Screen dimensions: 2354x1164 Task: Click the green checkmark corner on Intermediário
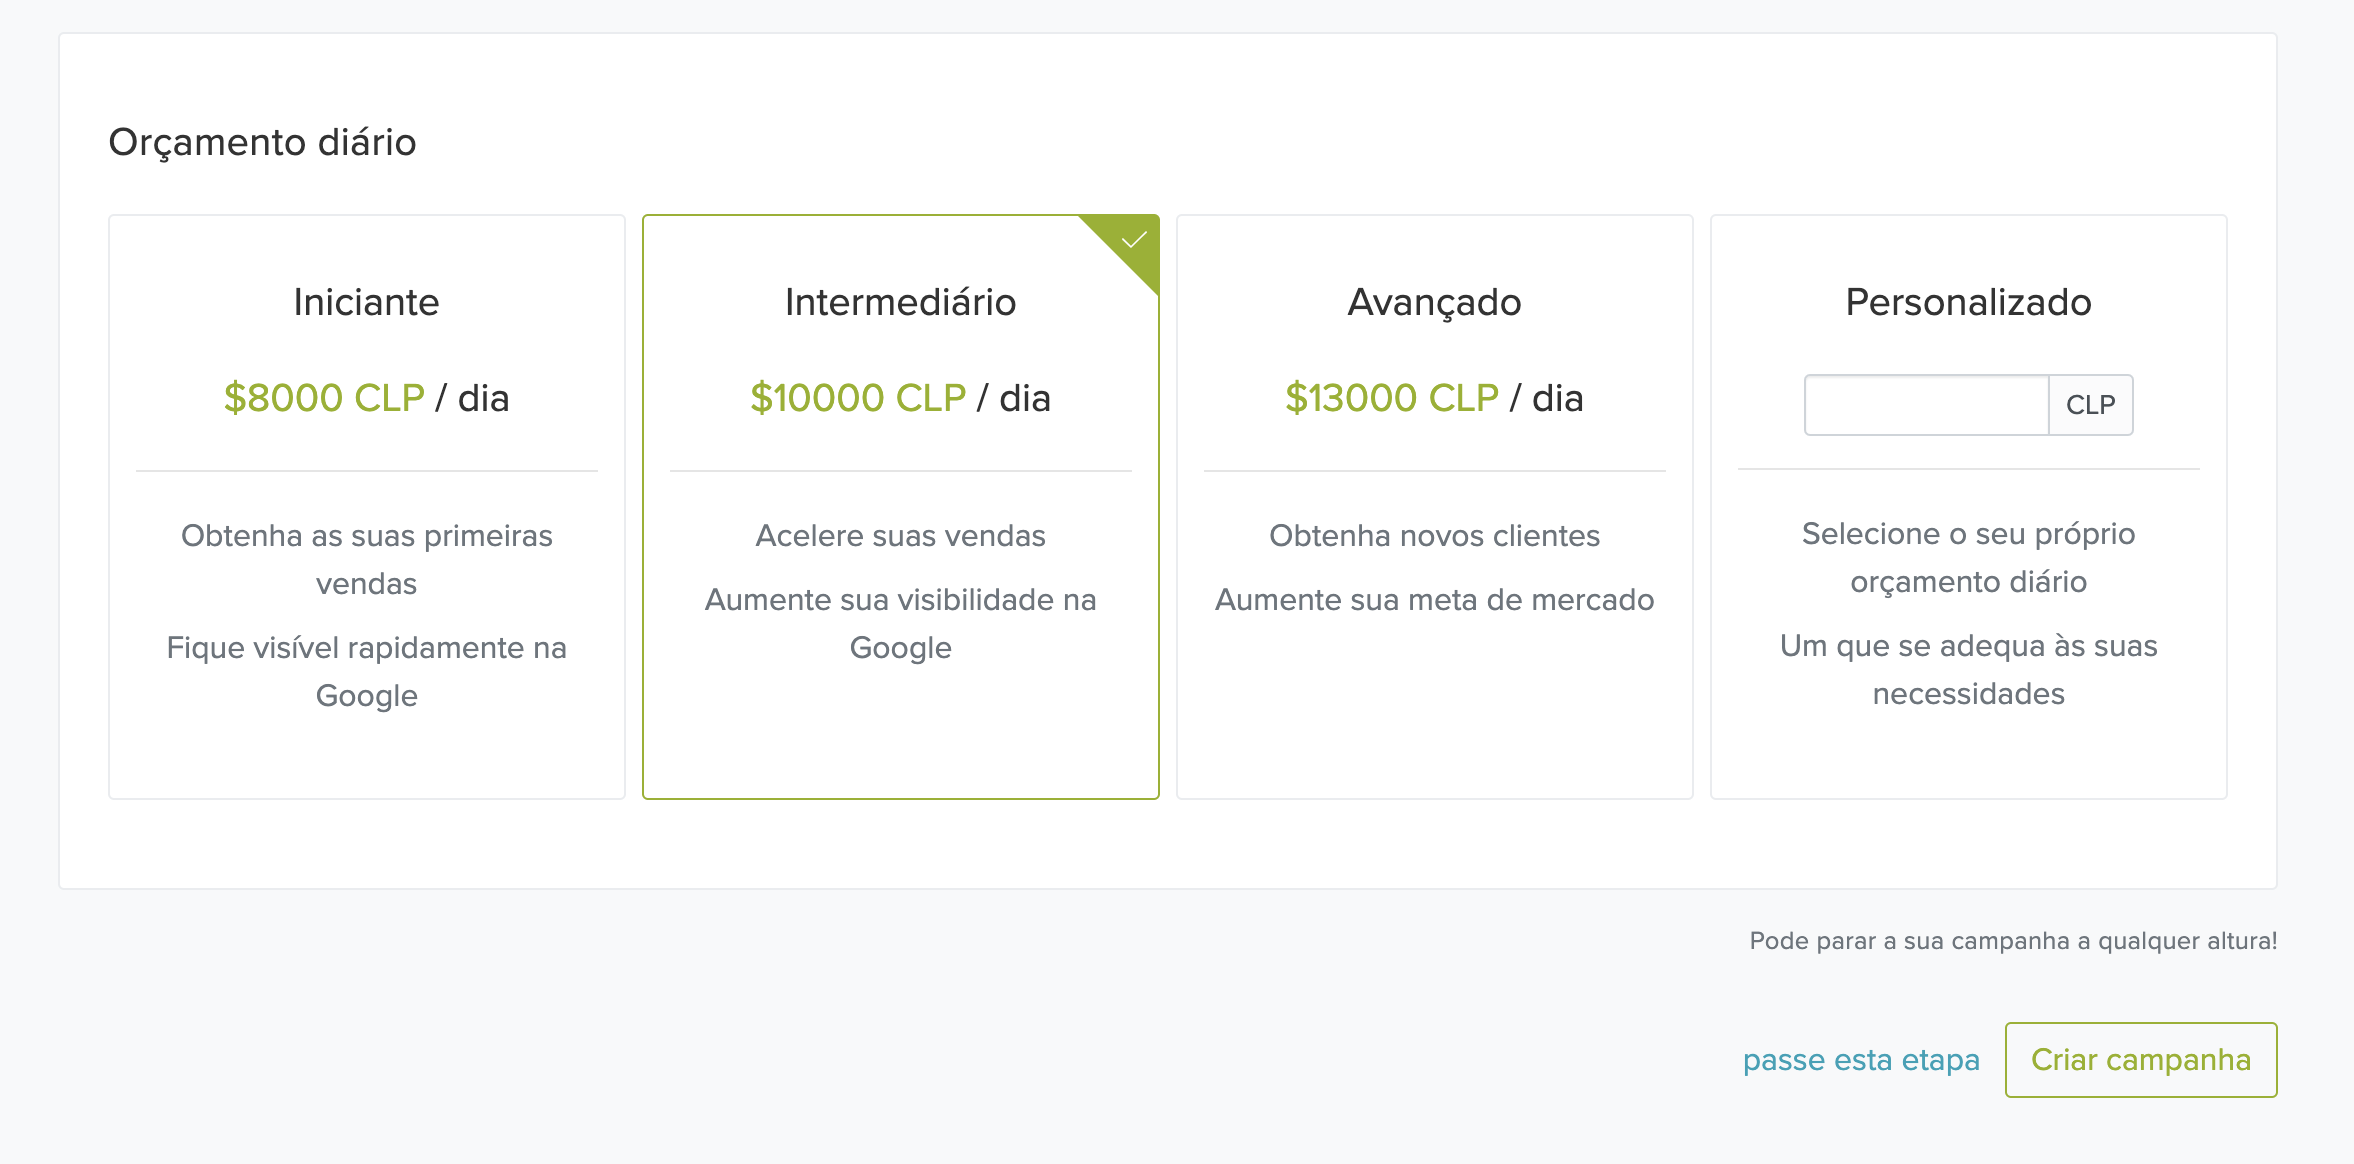click(1133, 241)
